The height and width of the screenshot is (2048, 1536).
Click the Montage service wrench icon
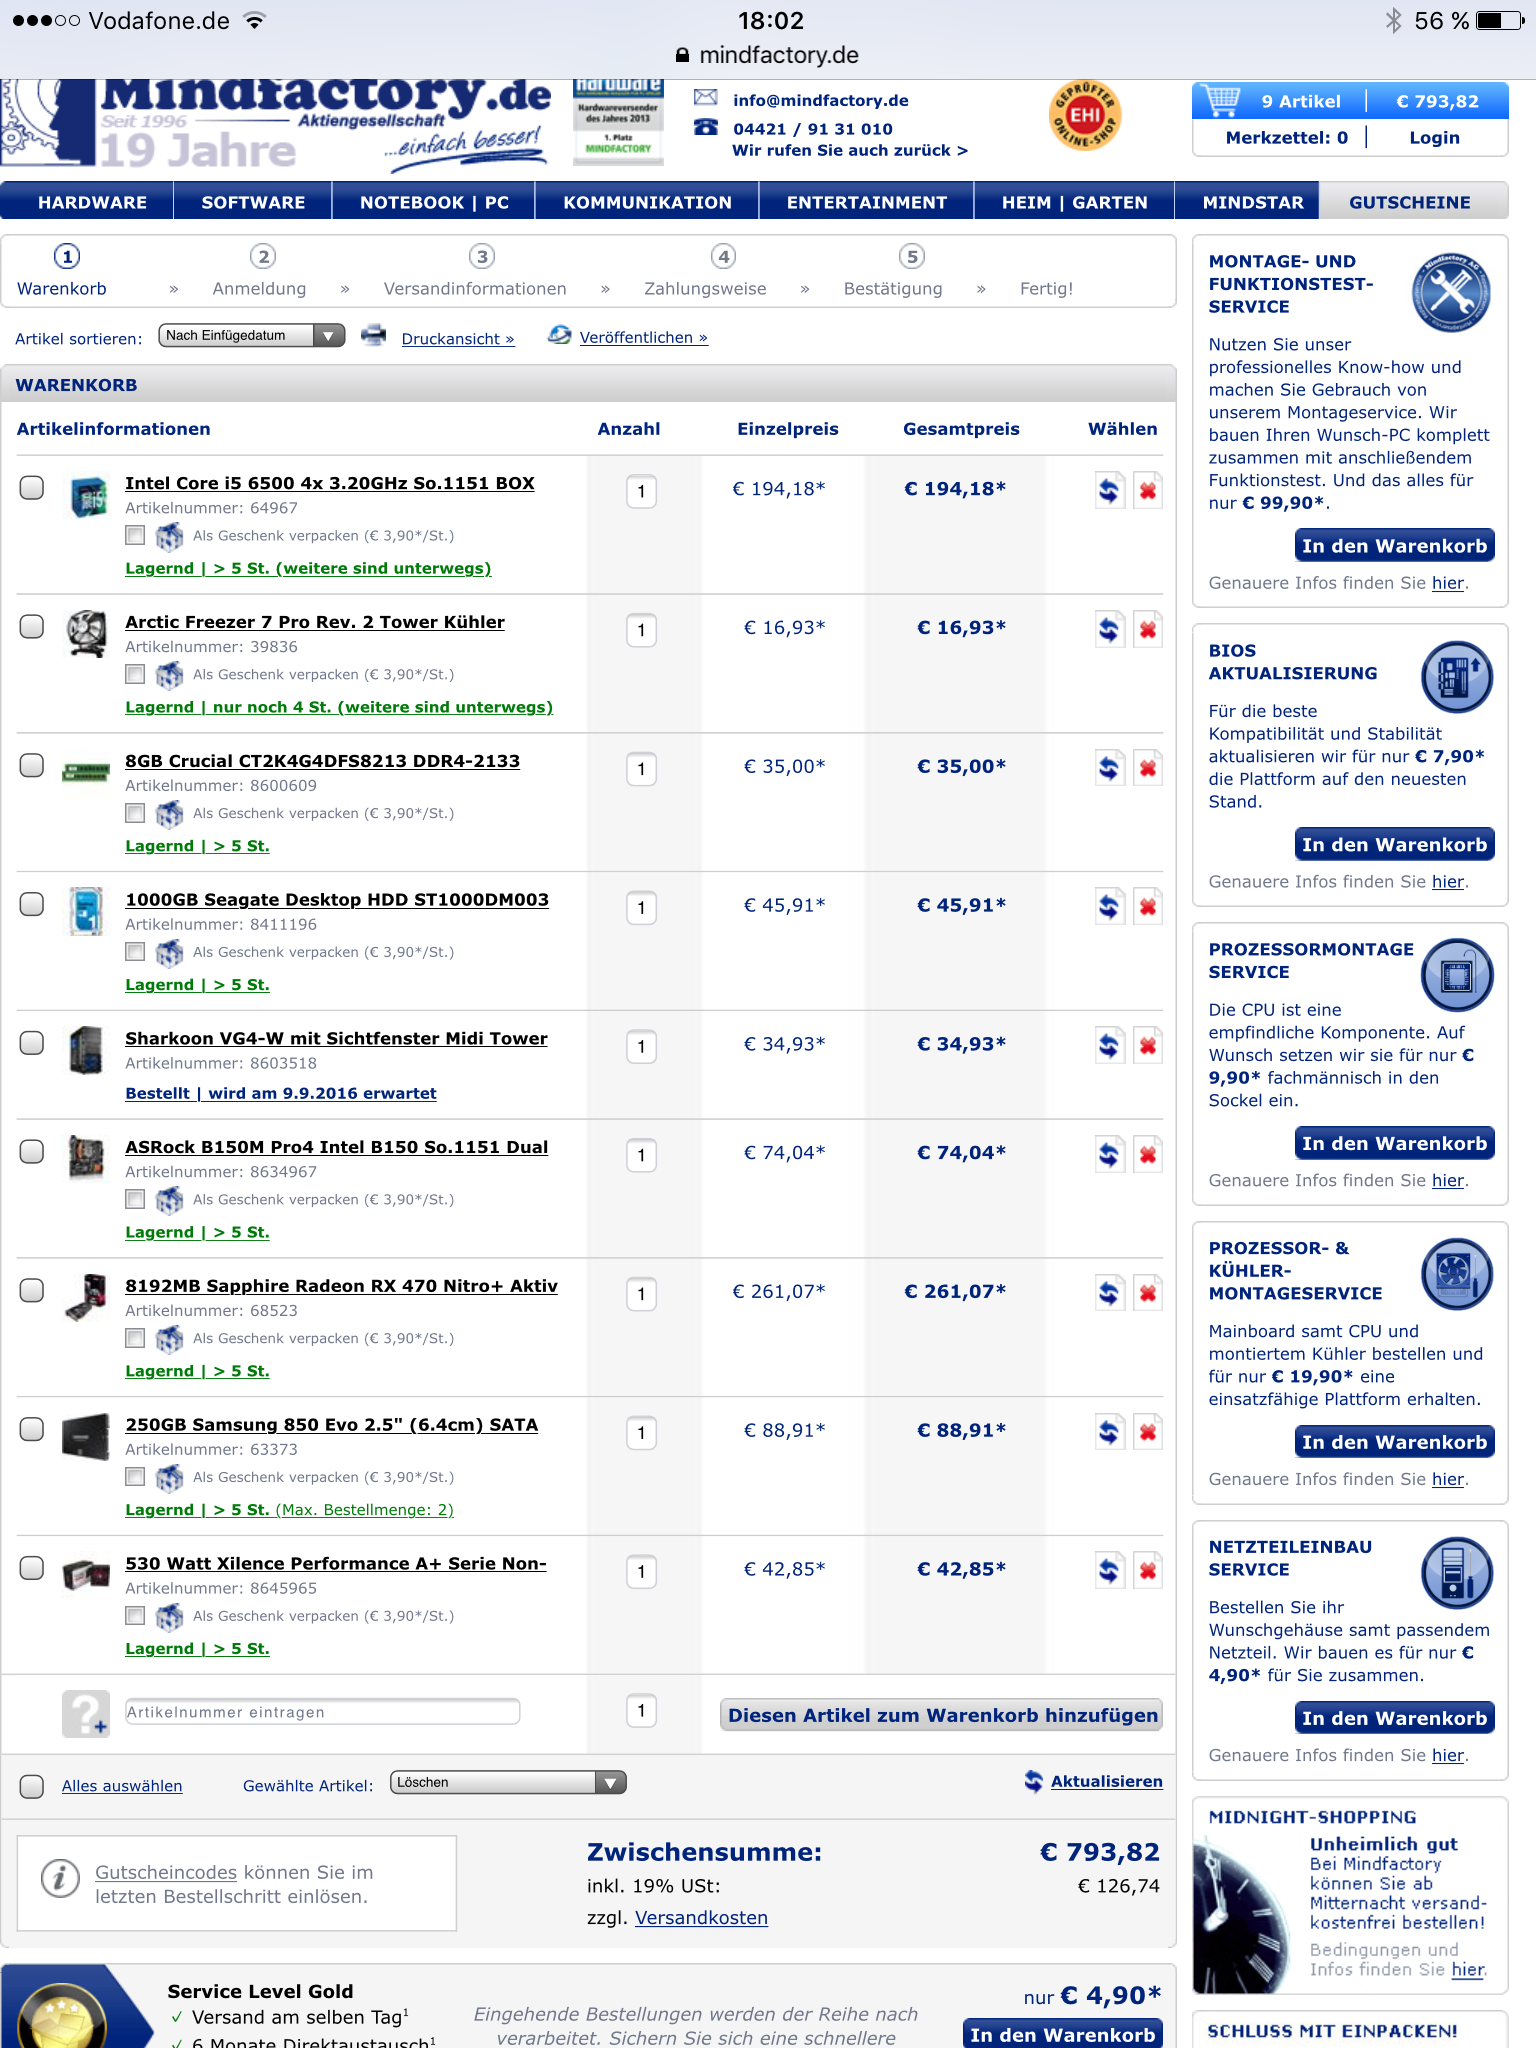point(1451,292)
